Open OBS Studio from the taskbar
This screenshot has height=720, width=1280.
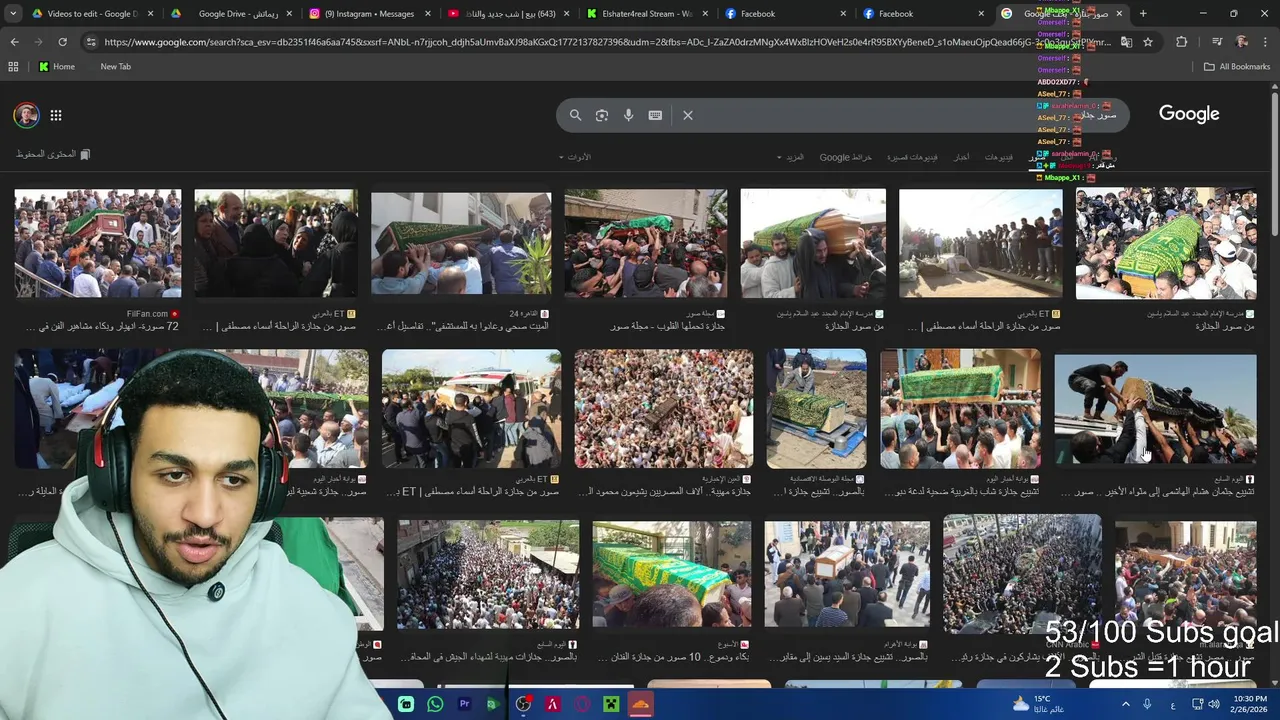(x=523, y=704)
